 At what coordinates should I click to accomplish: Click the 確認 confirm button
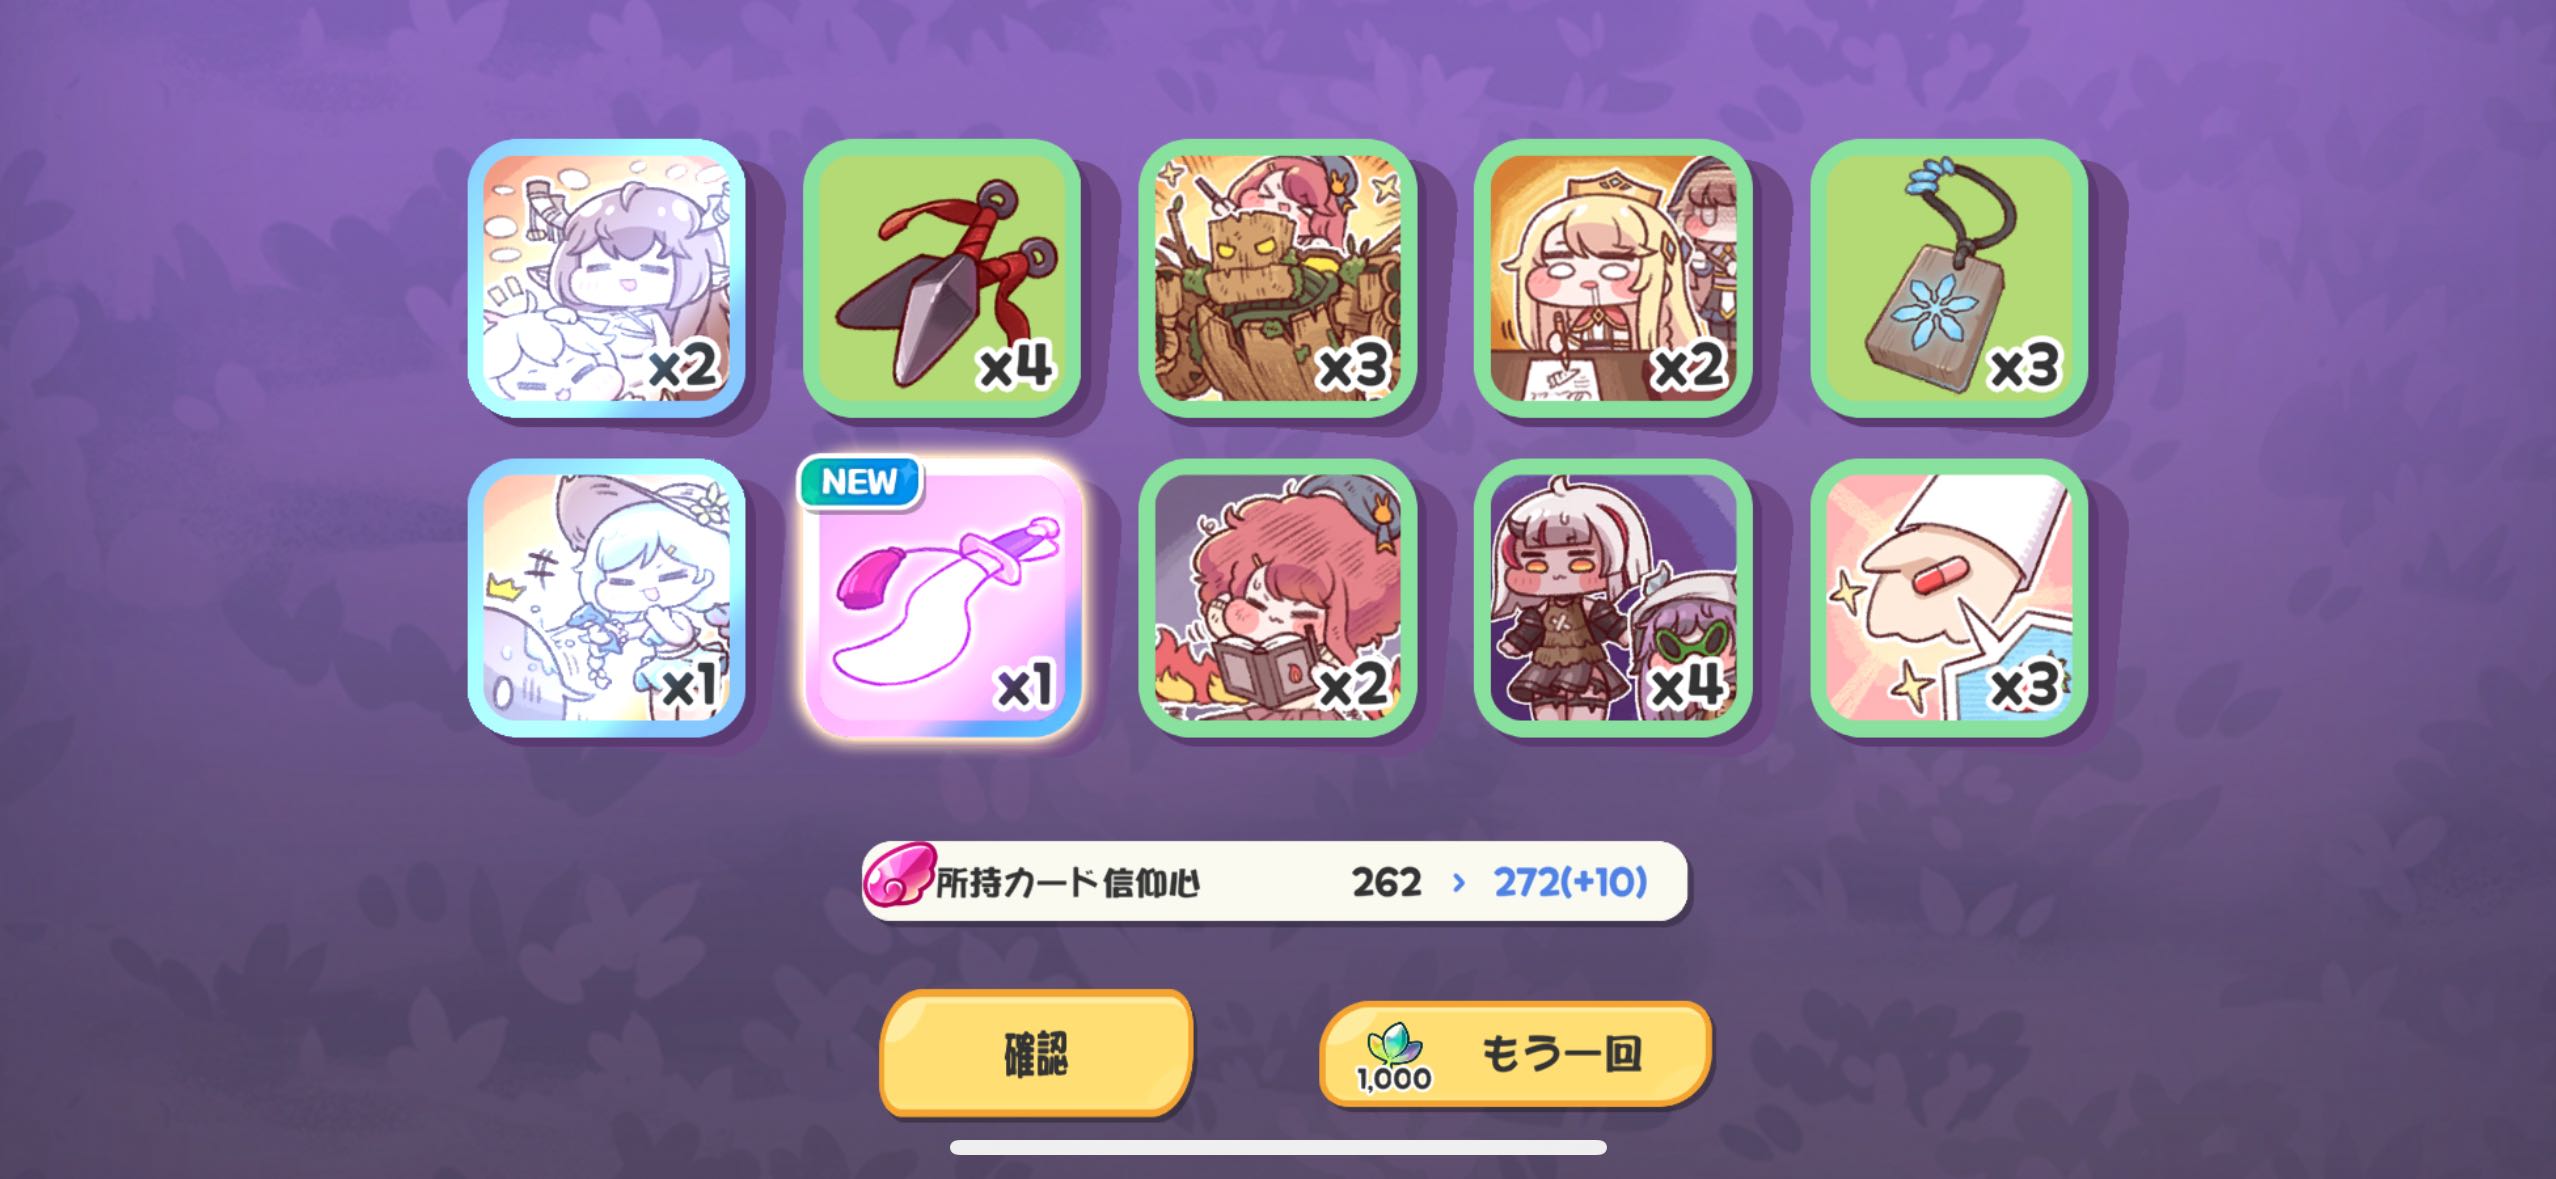tap(1036, 1053)
